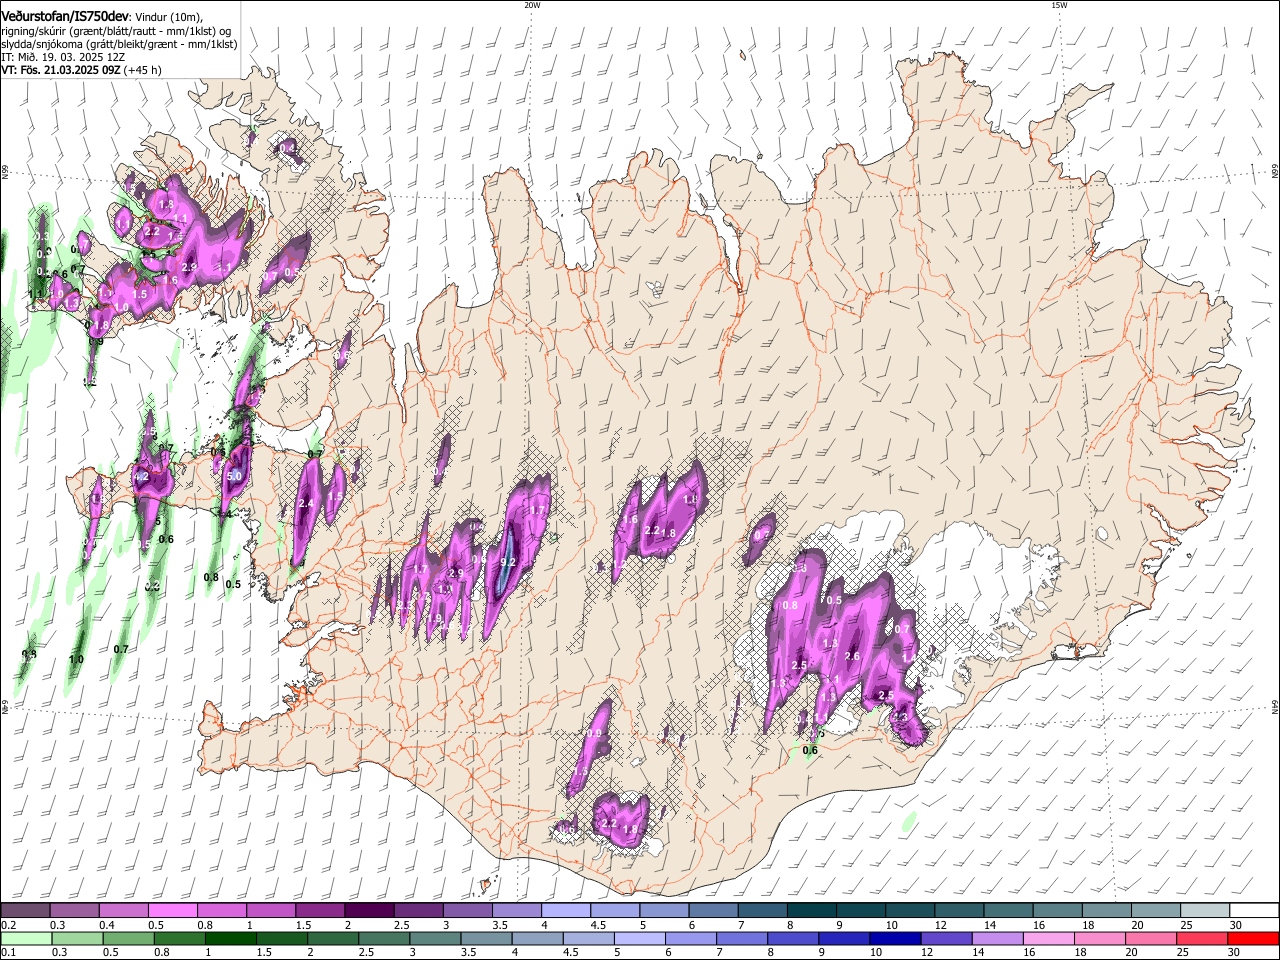The width and height of the screenshot is (1280, 960).
Task: Click the bright red final swatch in lower legend row
Action: (1254, 939)
